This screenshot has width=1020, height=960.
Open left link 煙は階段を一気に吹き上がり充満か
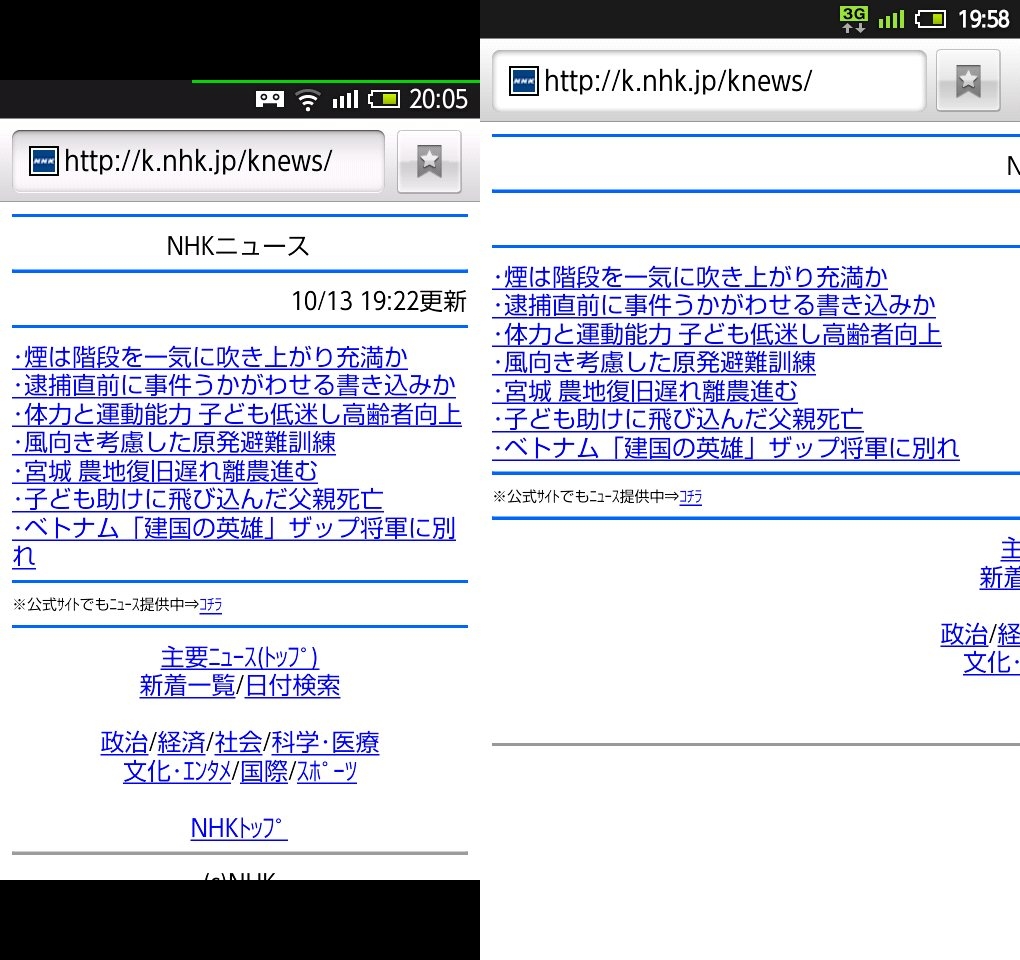point(210,357)
